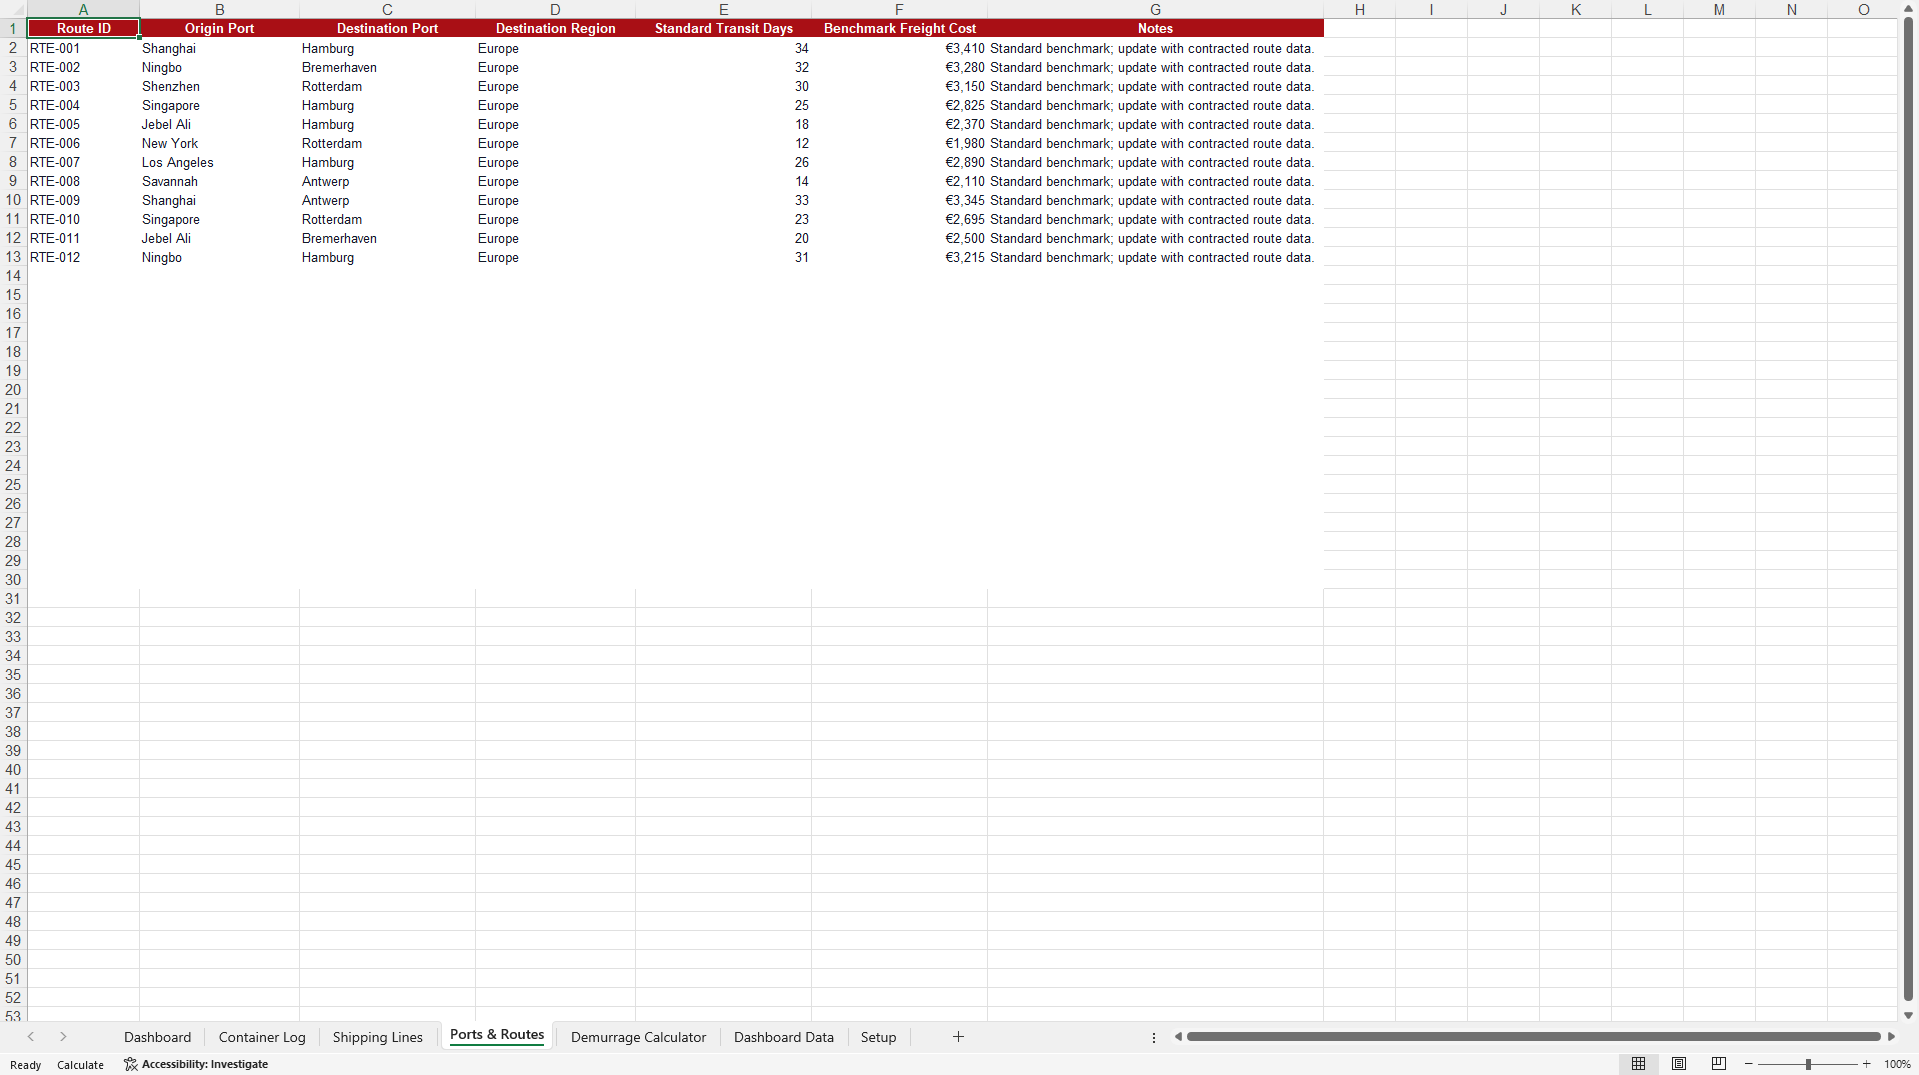
Task: Click the zoom slider handle
Action: tap(1808, 1064)
